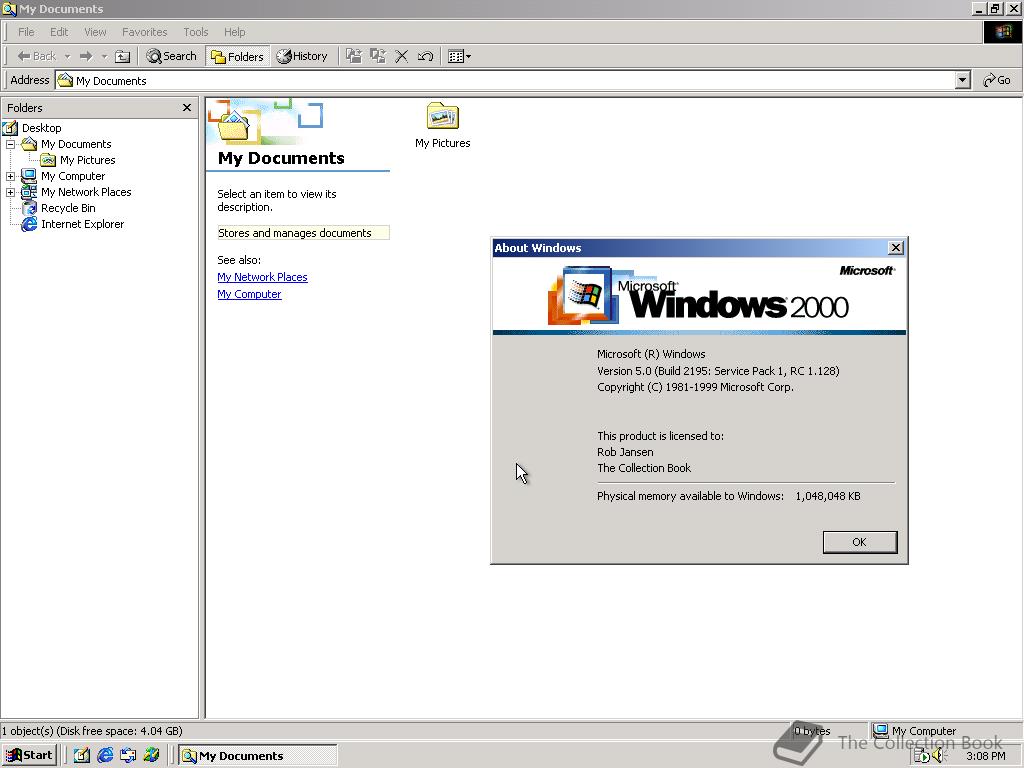
Task: Click the 1,048,048 KB memory value
Action: click(828, 496)
